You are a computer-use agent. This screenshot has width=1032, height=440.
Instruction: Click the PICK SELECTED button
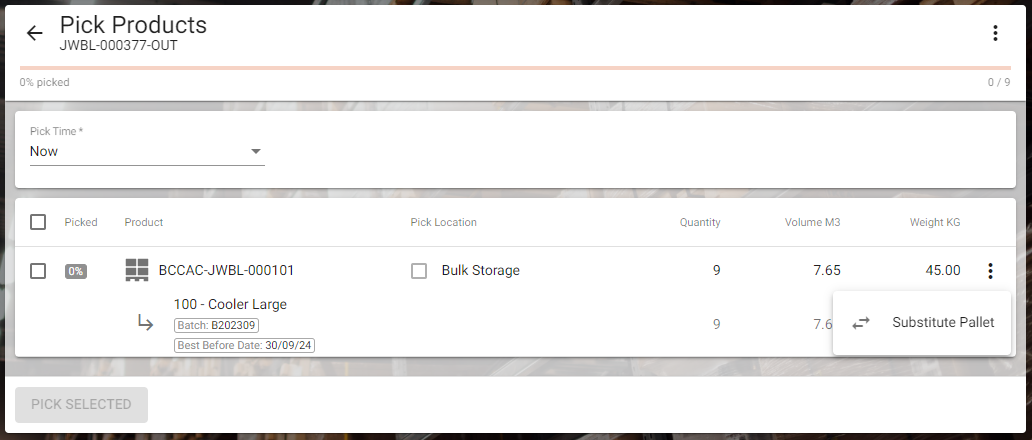[x=82, y=404]
